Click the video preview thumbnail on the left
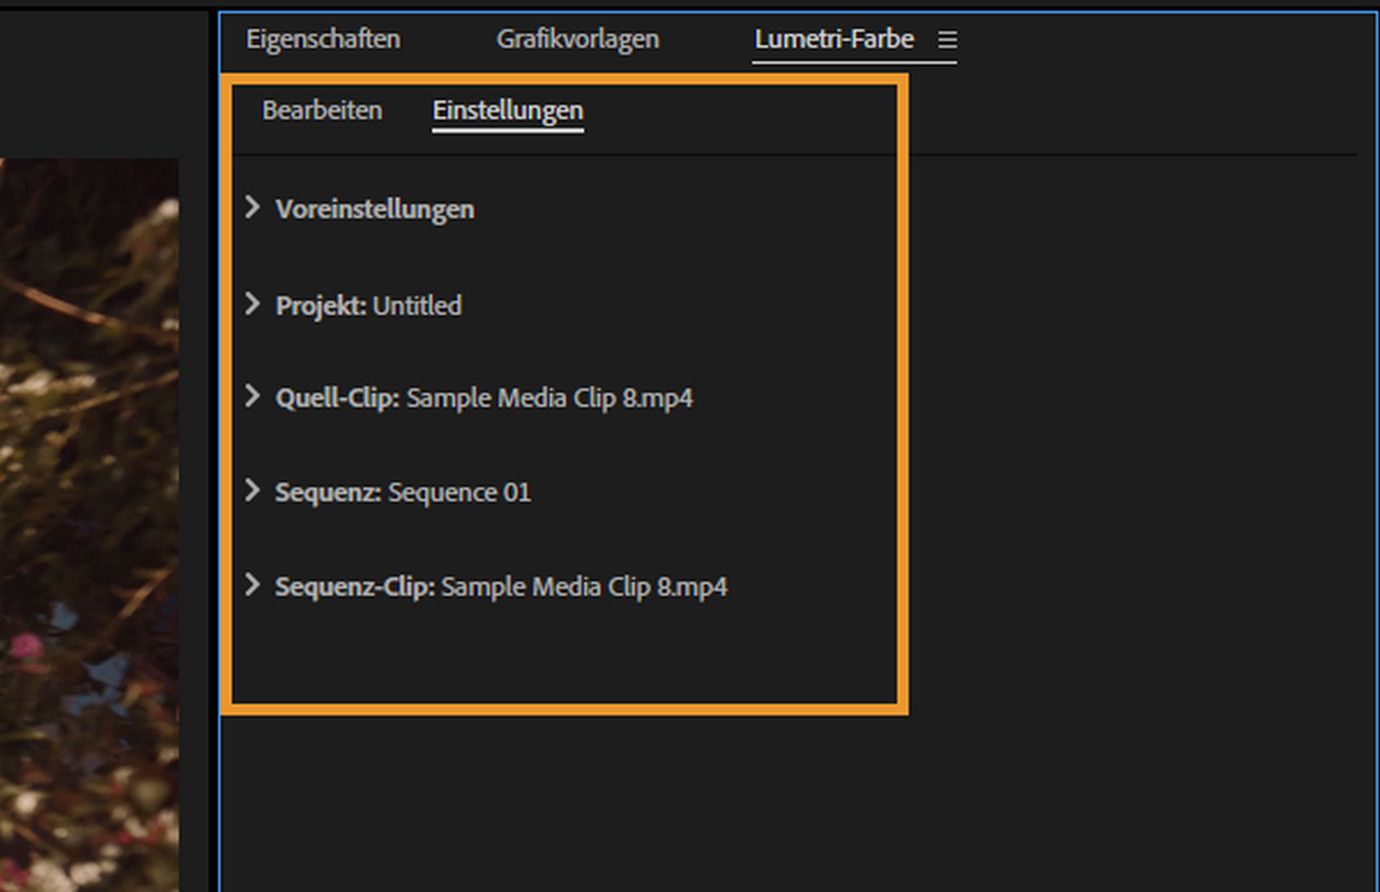Image resolution: width=1380 pixels, height=892 pixels. coord(90,500)
